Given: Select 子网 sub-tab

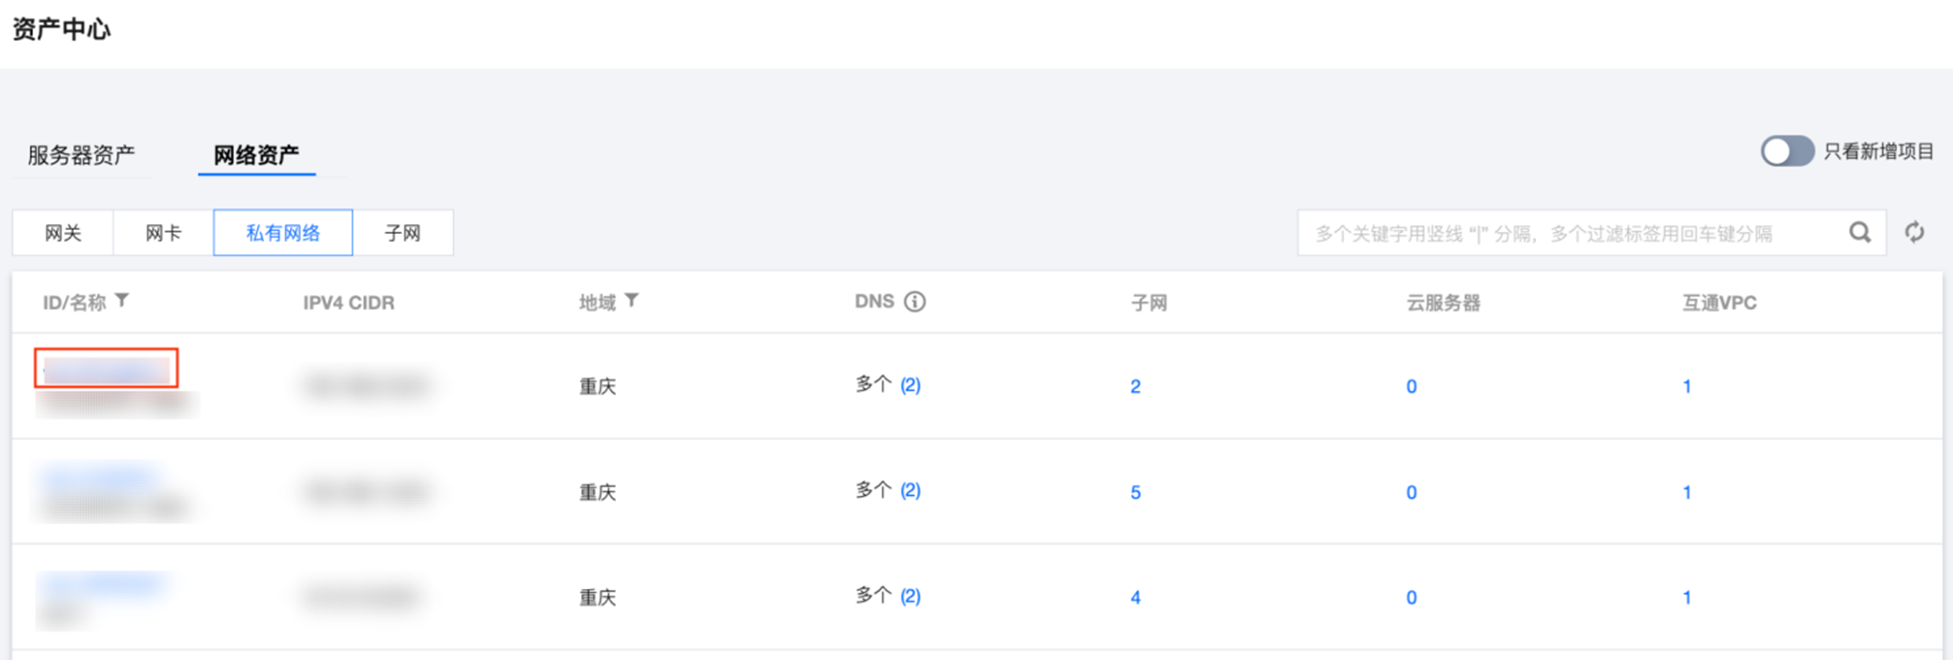Looking at the screenshot, I should (403, 233).
